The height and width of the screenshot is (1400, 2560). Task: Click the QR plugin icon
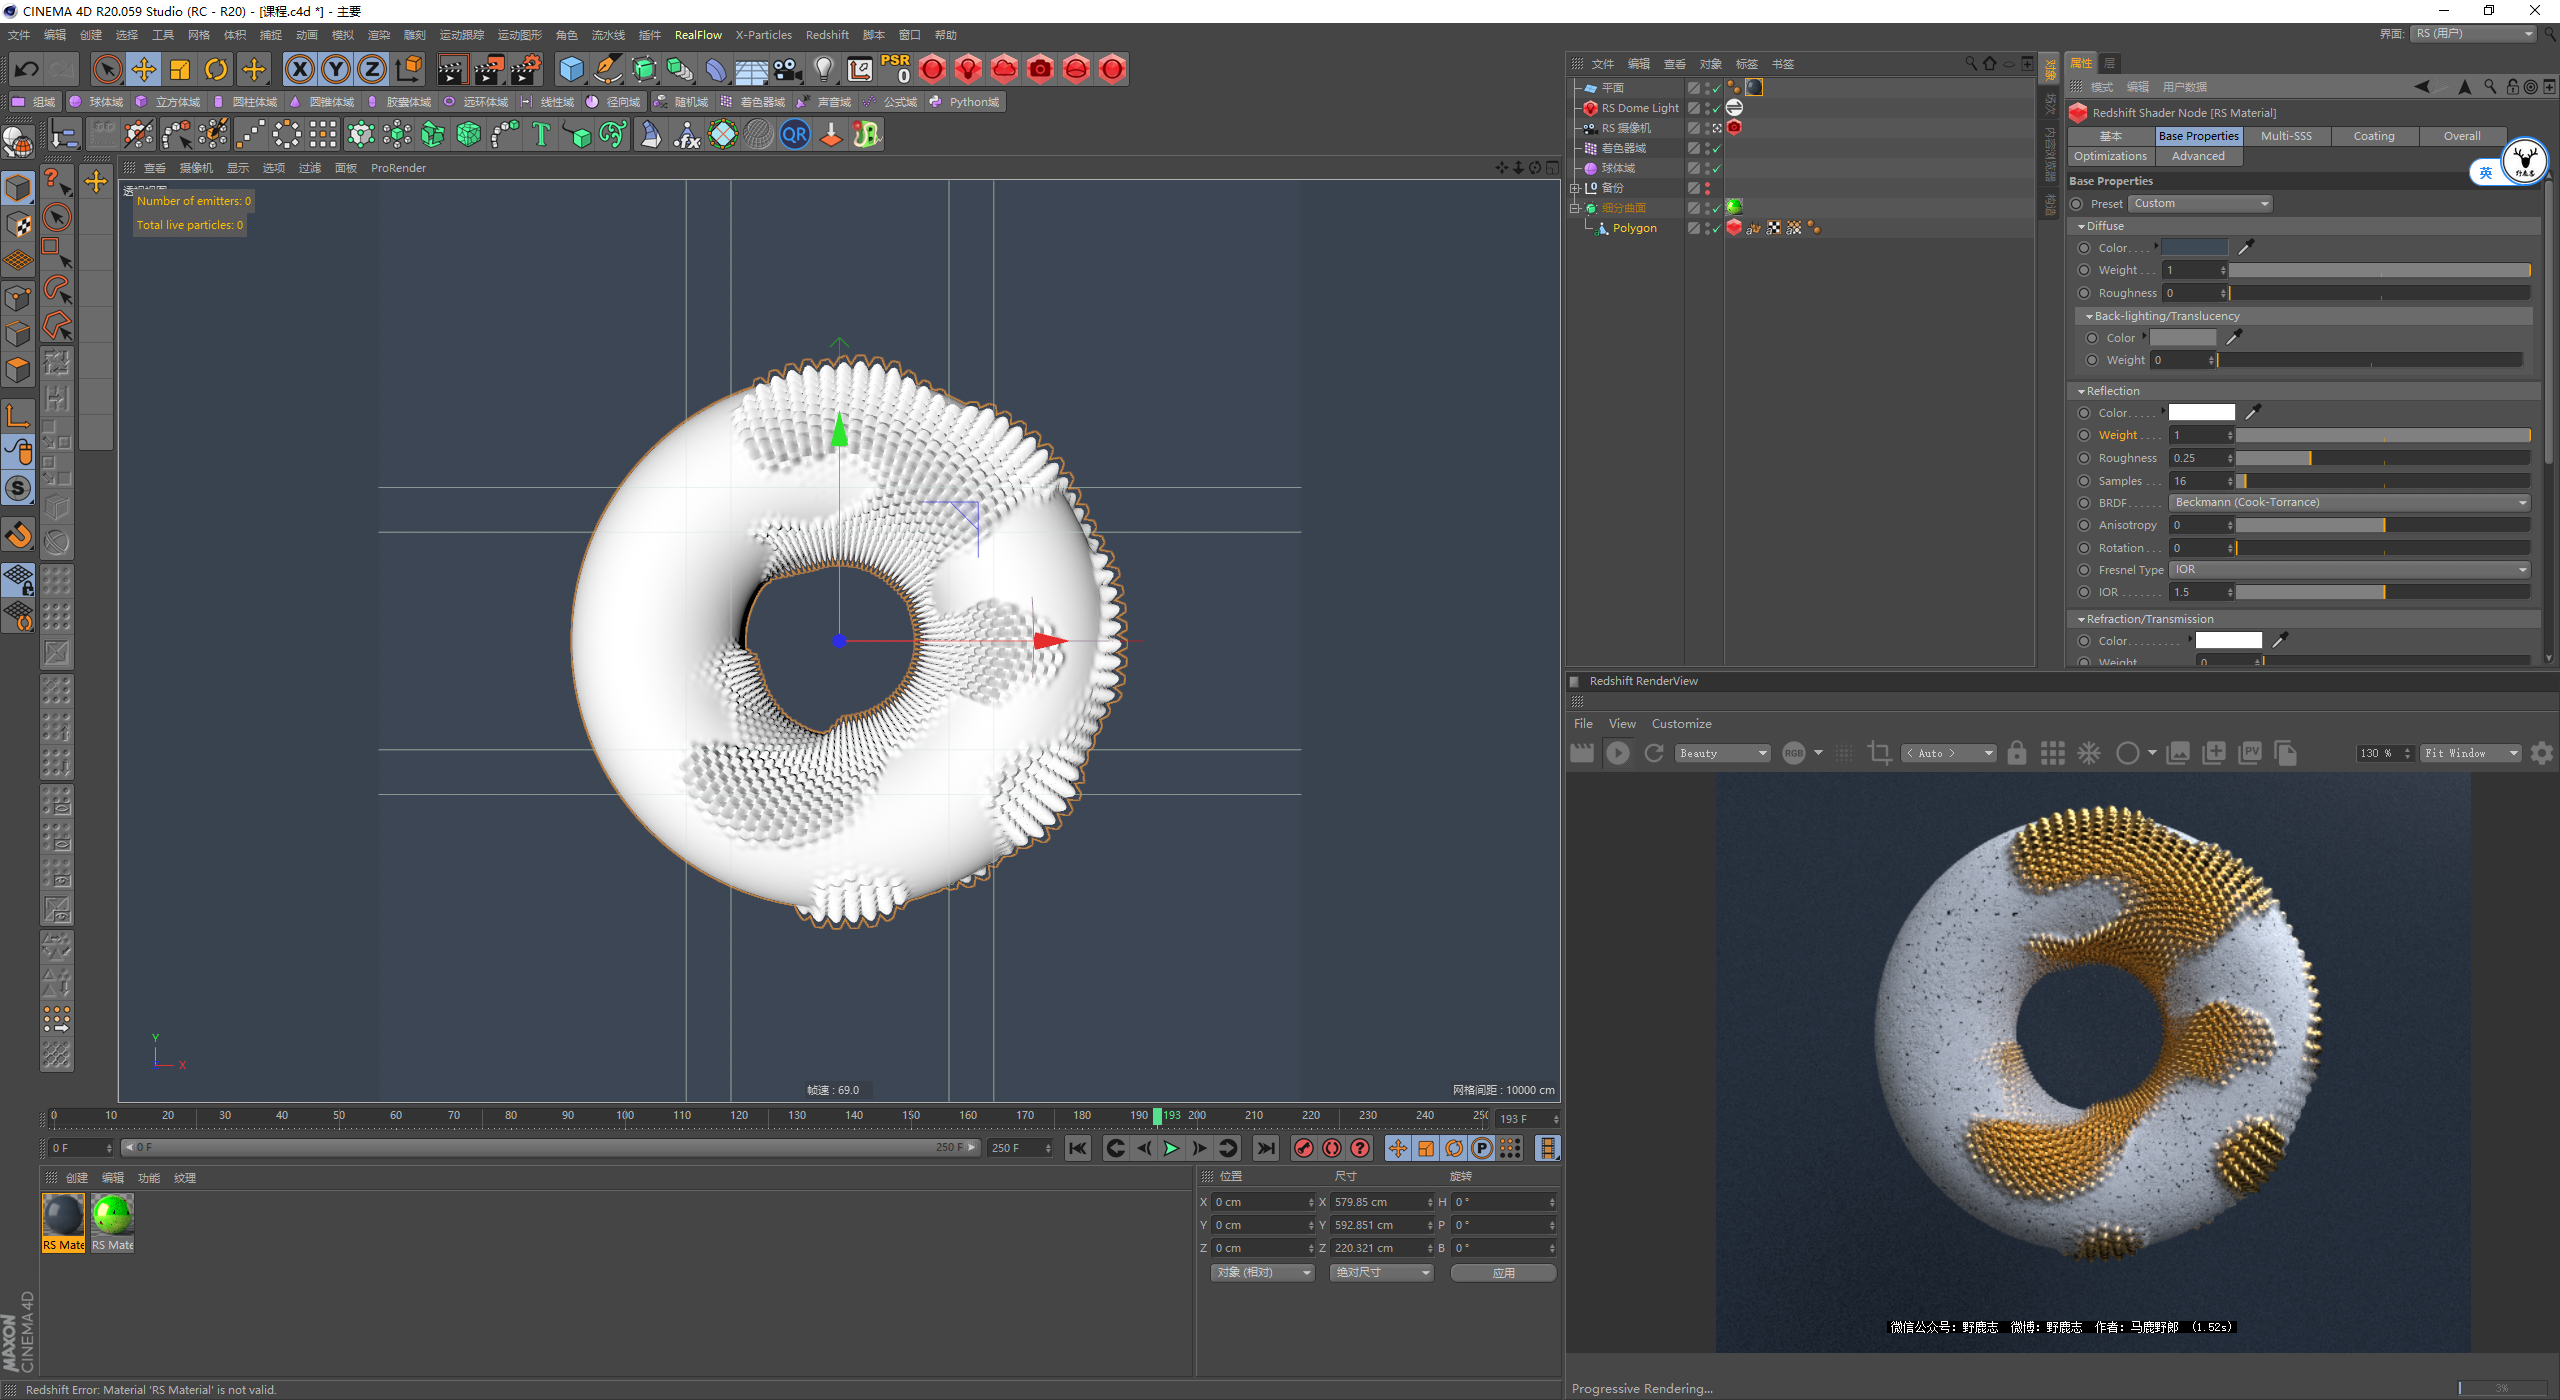795,134
